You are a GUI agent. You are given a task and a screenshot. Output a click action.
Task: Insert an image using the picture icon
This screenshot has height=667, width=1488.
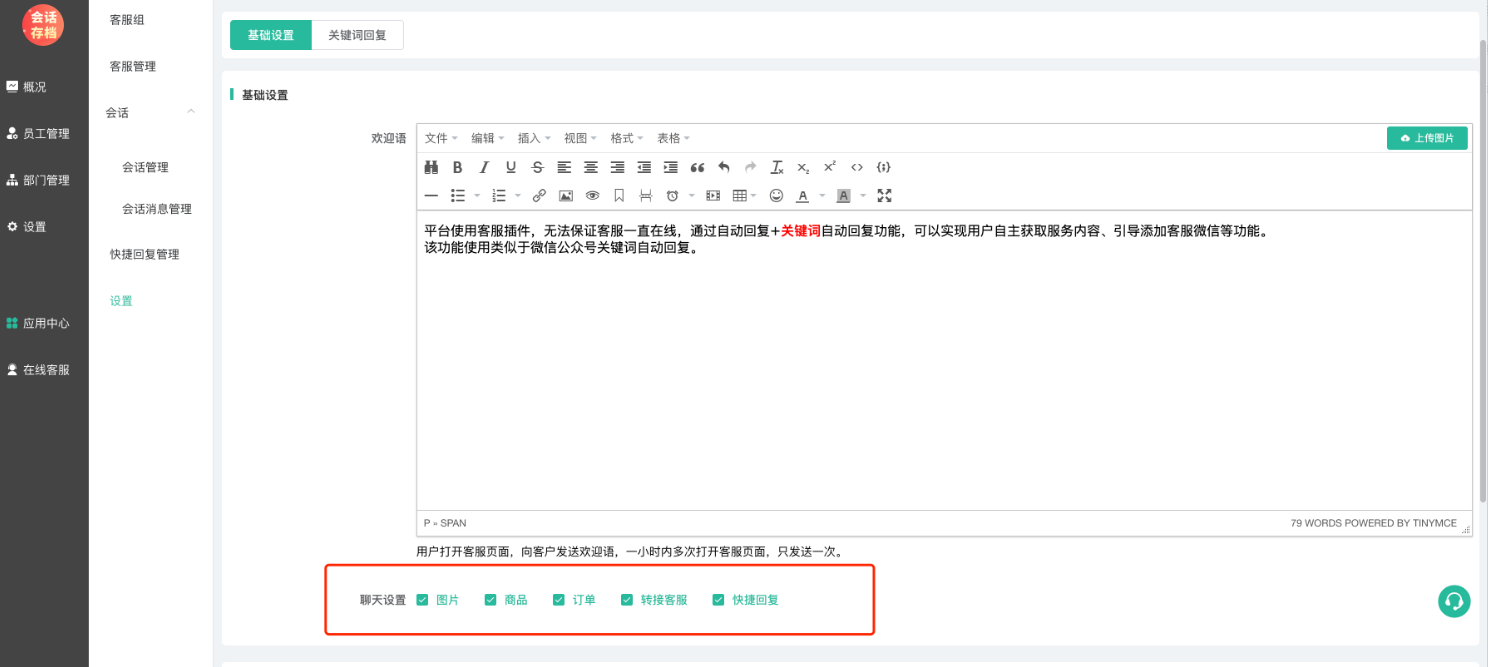tap(566, 196)
